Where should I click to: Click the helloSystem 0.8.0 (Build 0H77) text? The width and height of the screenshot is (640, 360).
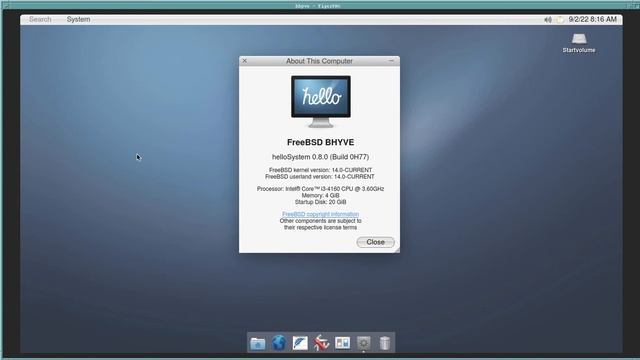[x=320, y=157]
